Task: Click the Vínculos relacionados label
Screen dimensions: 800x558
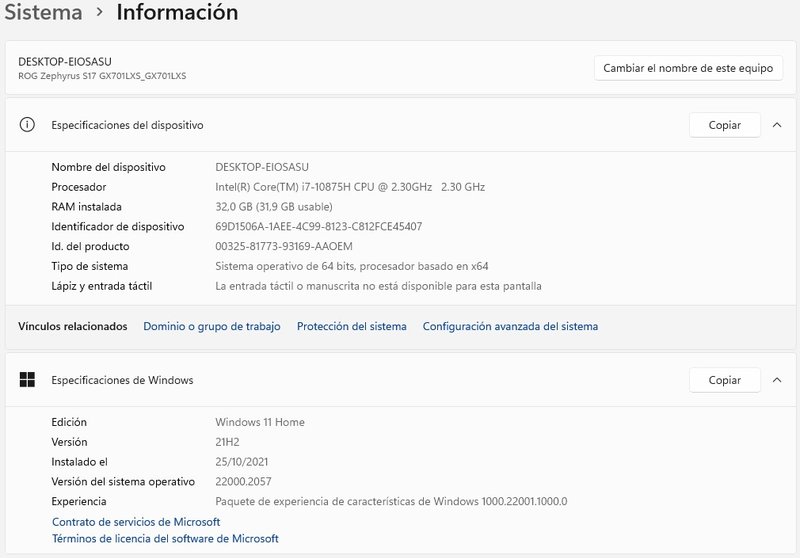Action: (x=73, y=326)
